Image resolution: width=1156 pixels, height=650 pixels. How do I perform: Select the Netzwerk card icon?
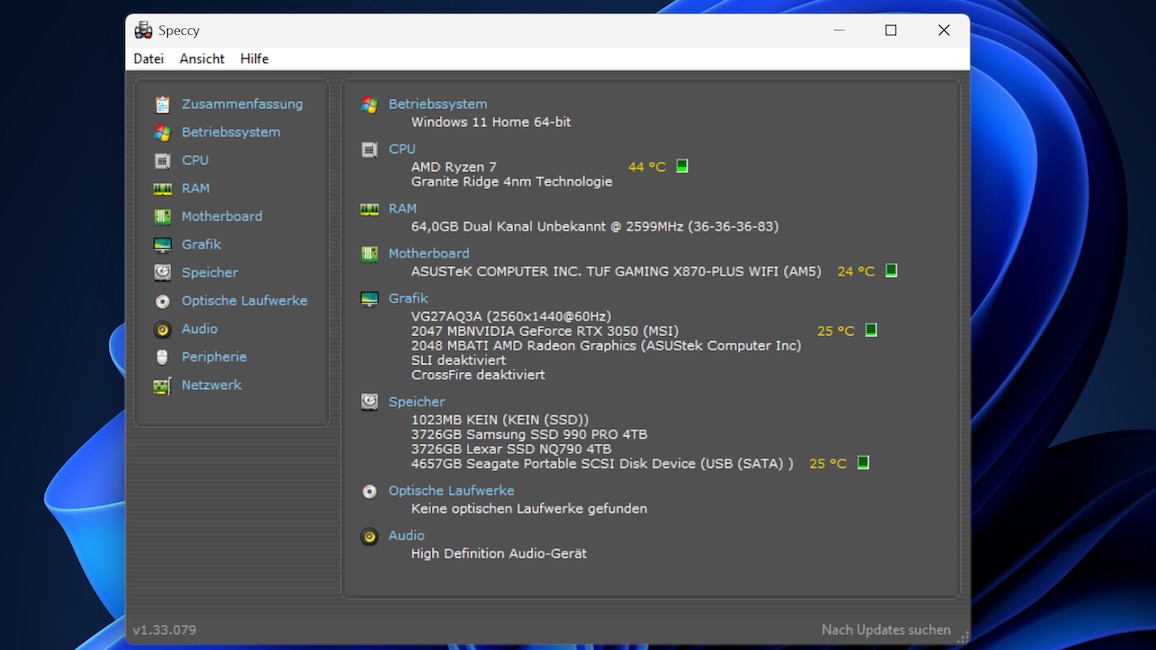pos(162,385)
